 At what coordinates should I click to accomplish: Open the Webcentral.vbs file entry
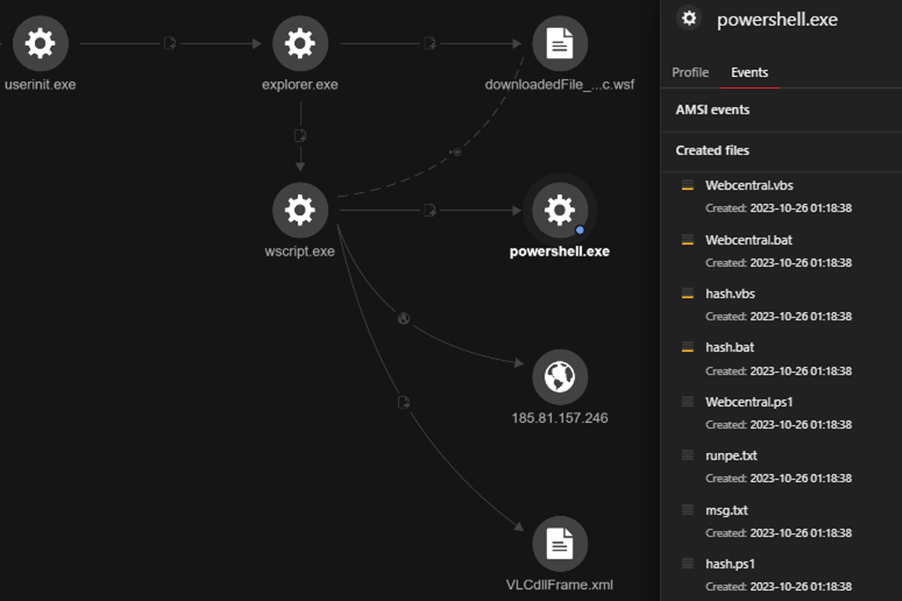[749, 186]
